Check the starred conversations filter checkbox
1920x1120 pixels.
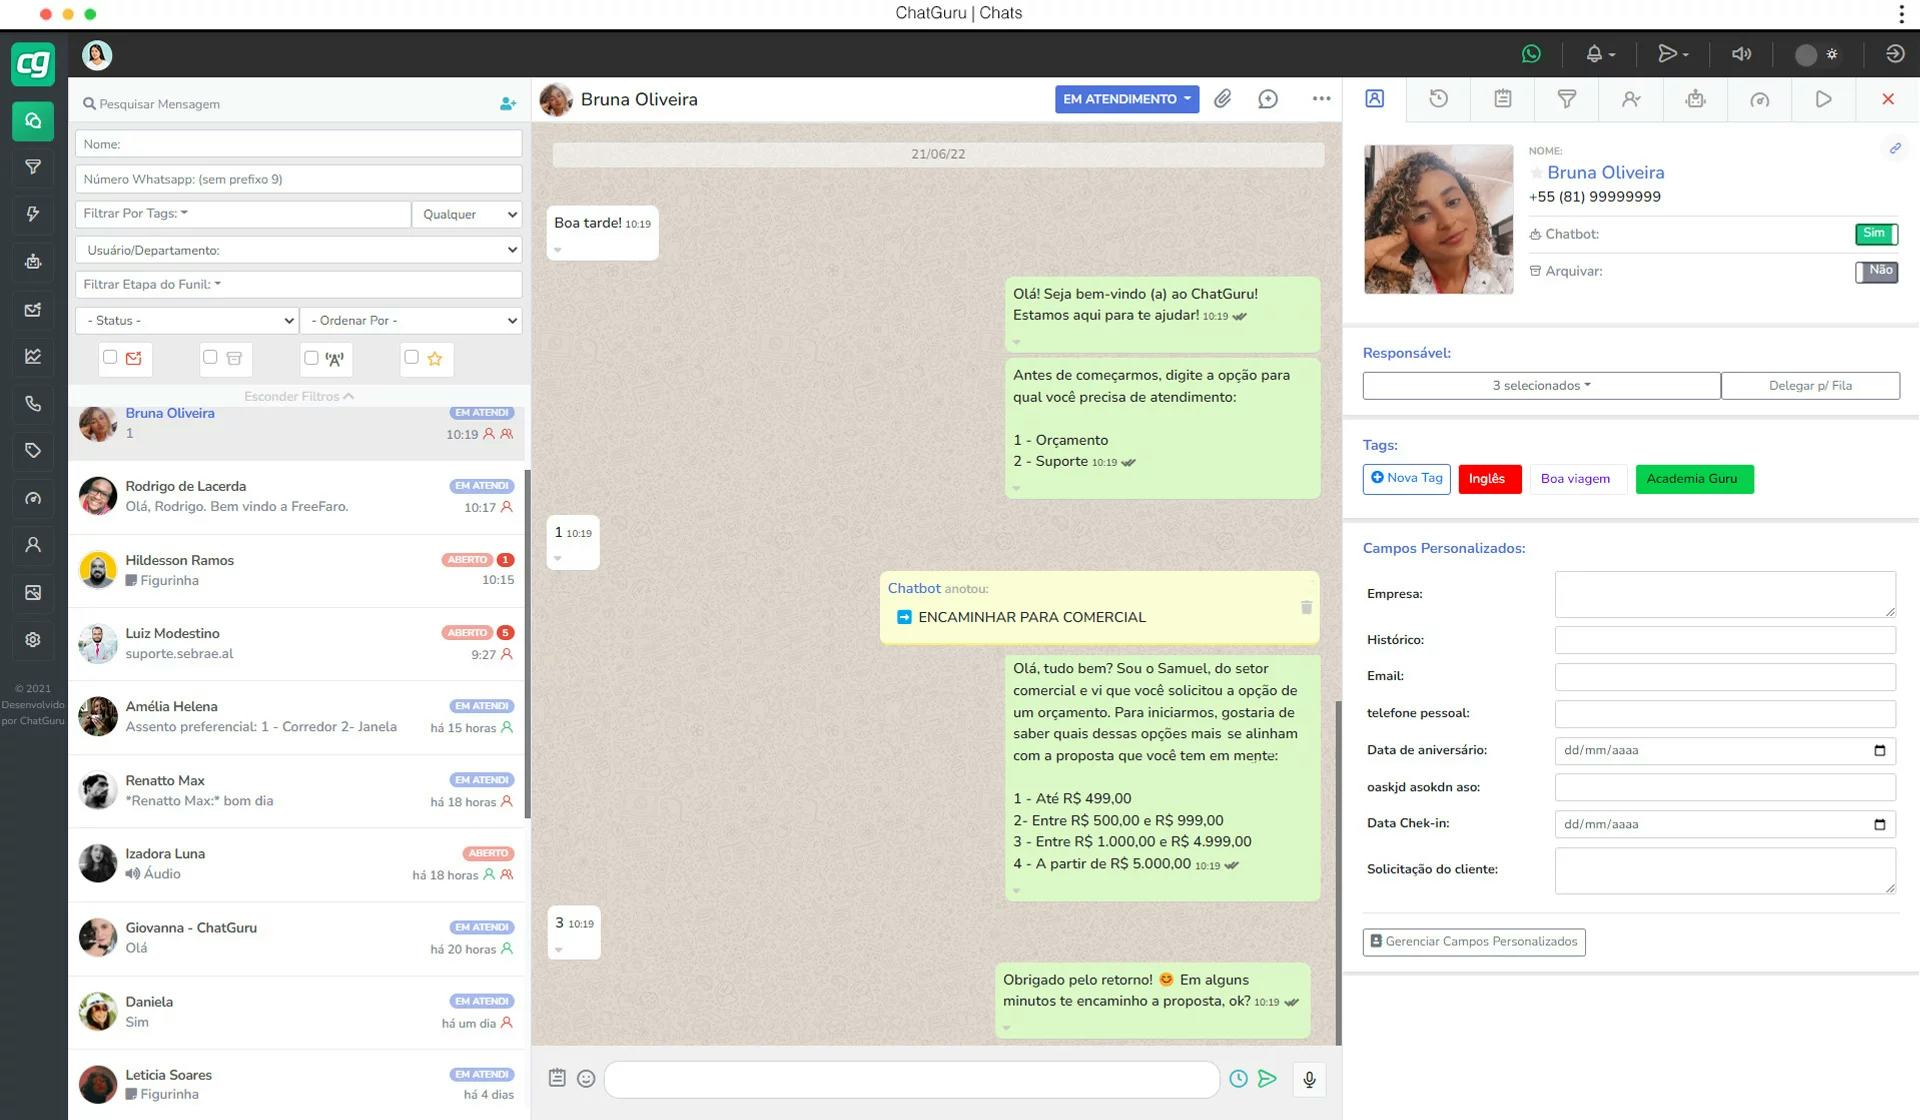[x=410, y=358]
